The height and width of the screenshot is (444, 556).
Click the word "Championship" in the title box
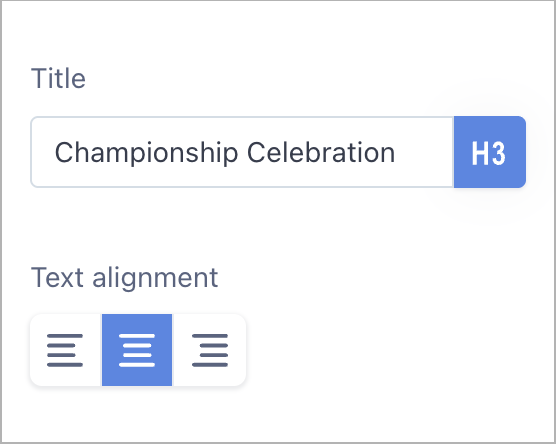pos(146,153)
